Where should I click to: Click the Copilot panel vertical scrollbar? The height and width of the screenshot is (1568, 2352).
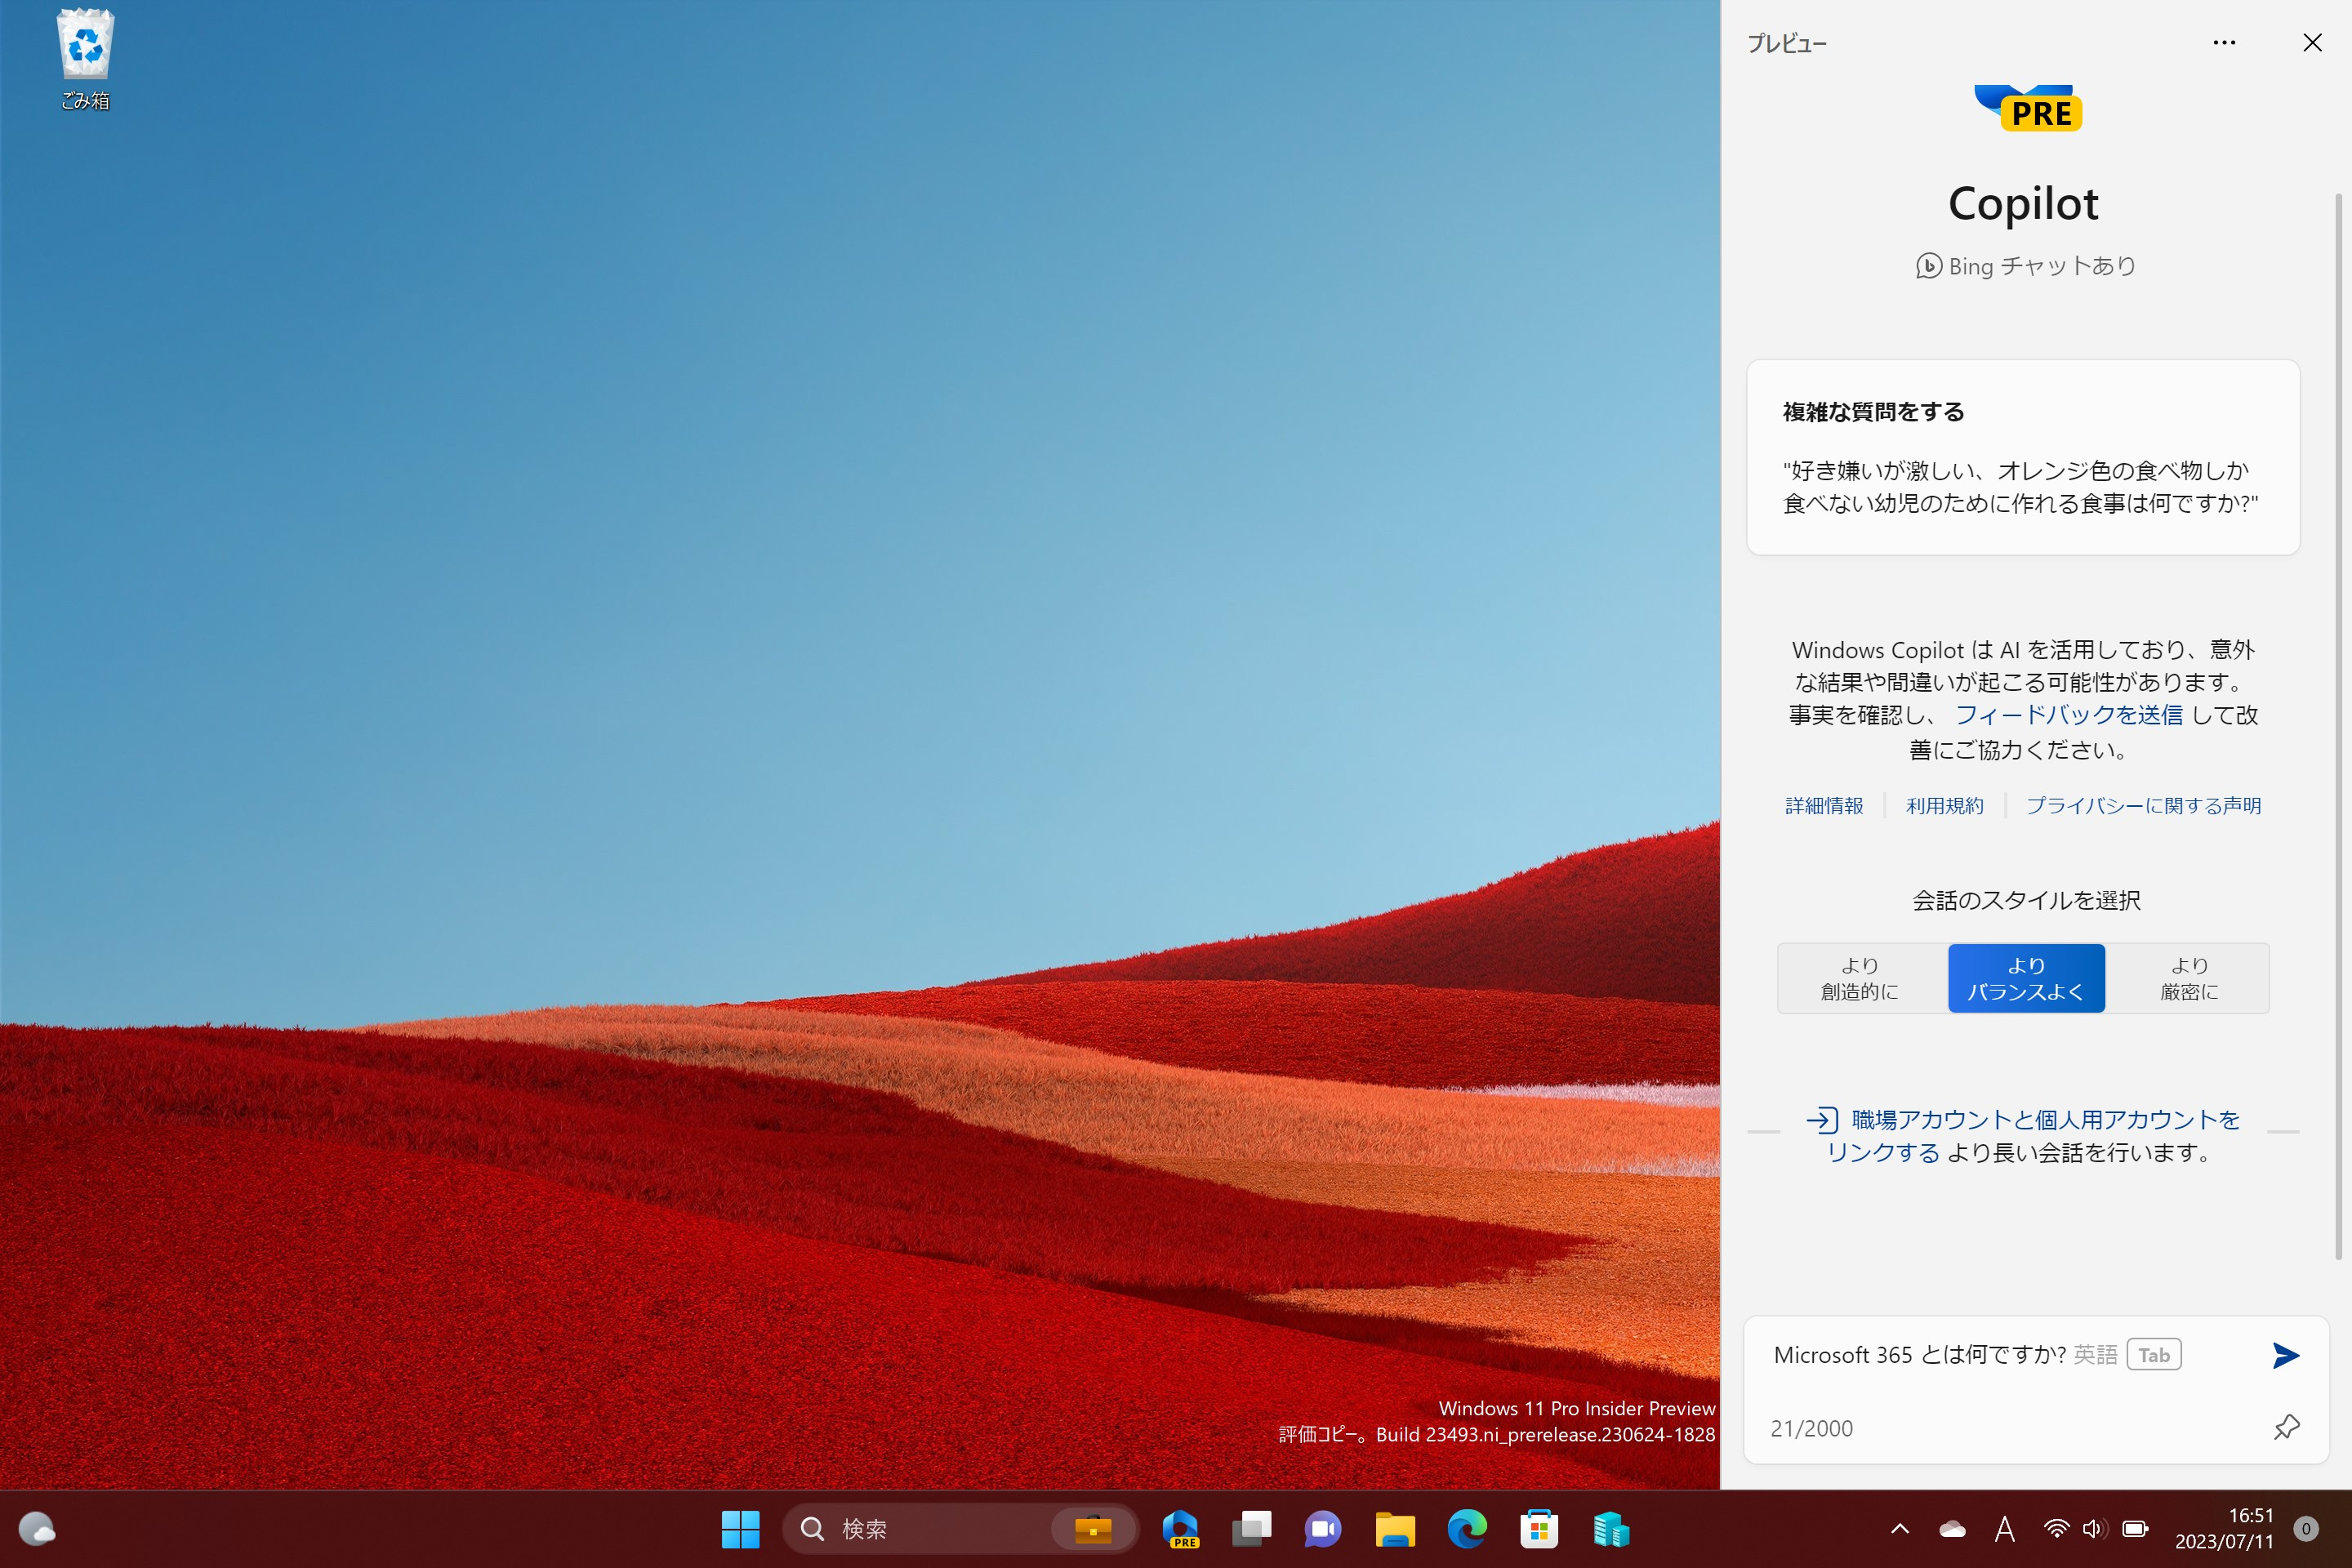point(2338,727)
